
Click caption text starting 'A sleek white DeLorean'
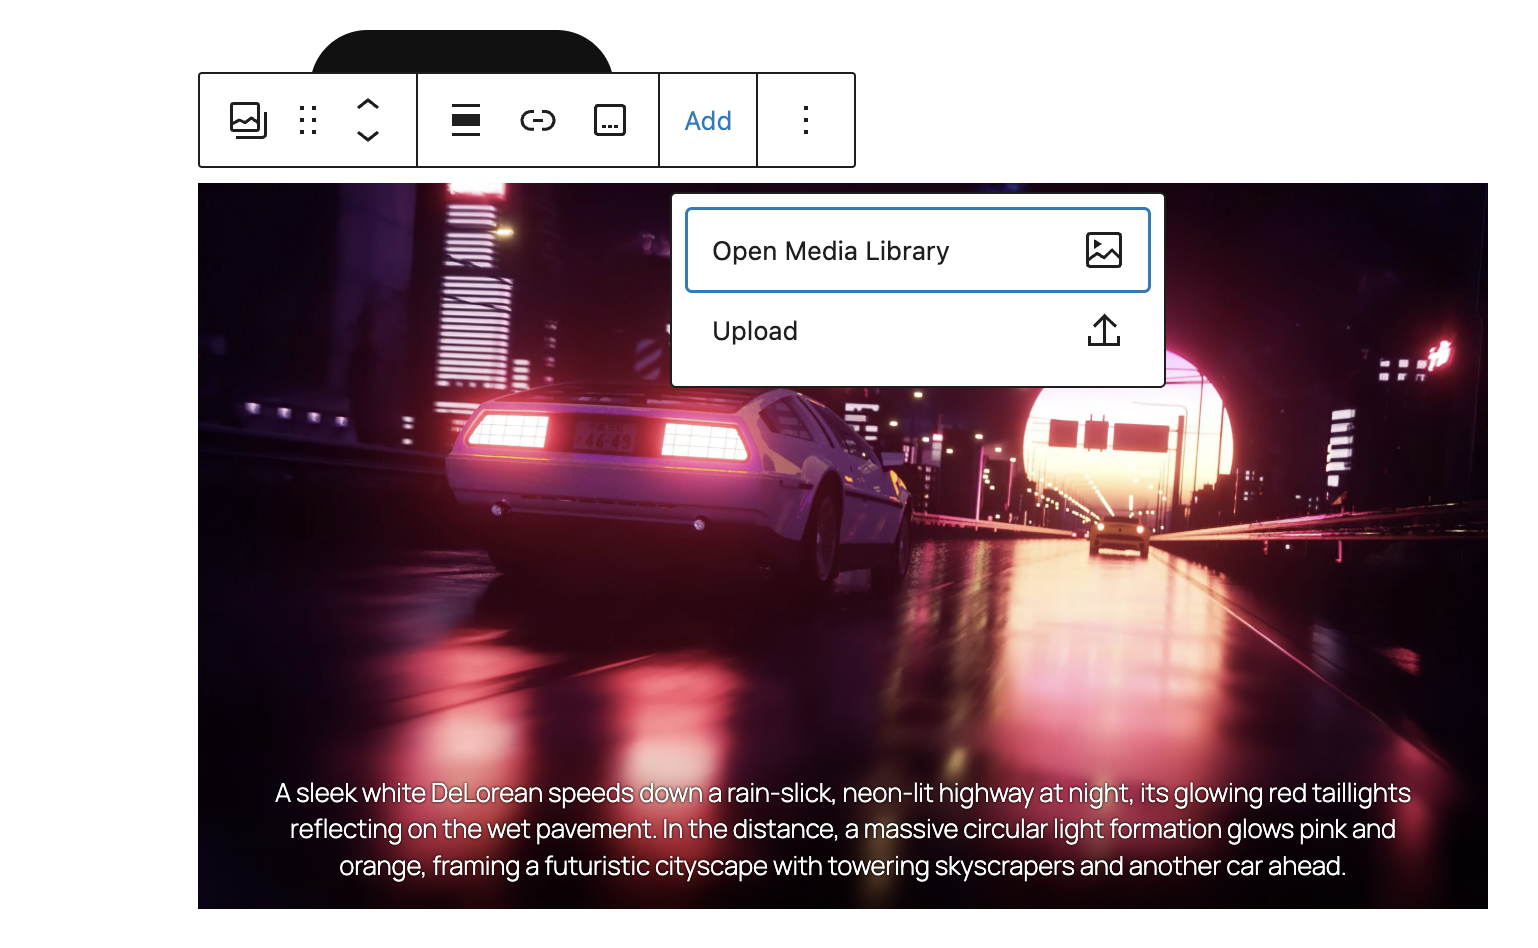(843, 829)
